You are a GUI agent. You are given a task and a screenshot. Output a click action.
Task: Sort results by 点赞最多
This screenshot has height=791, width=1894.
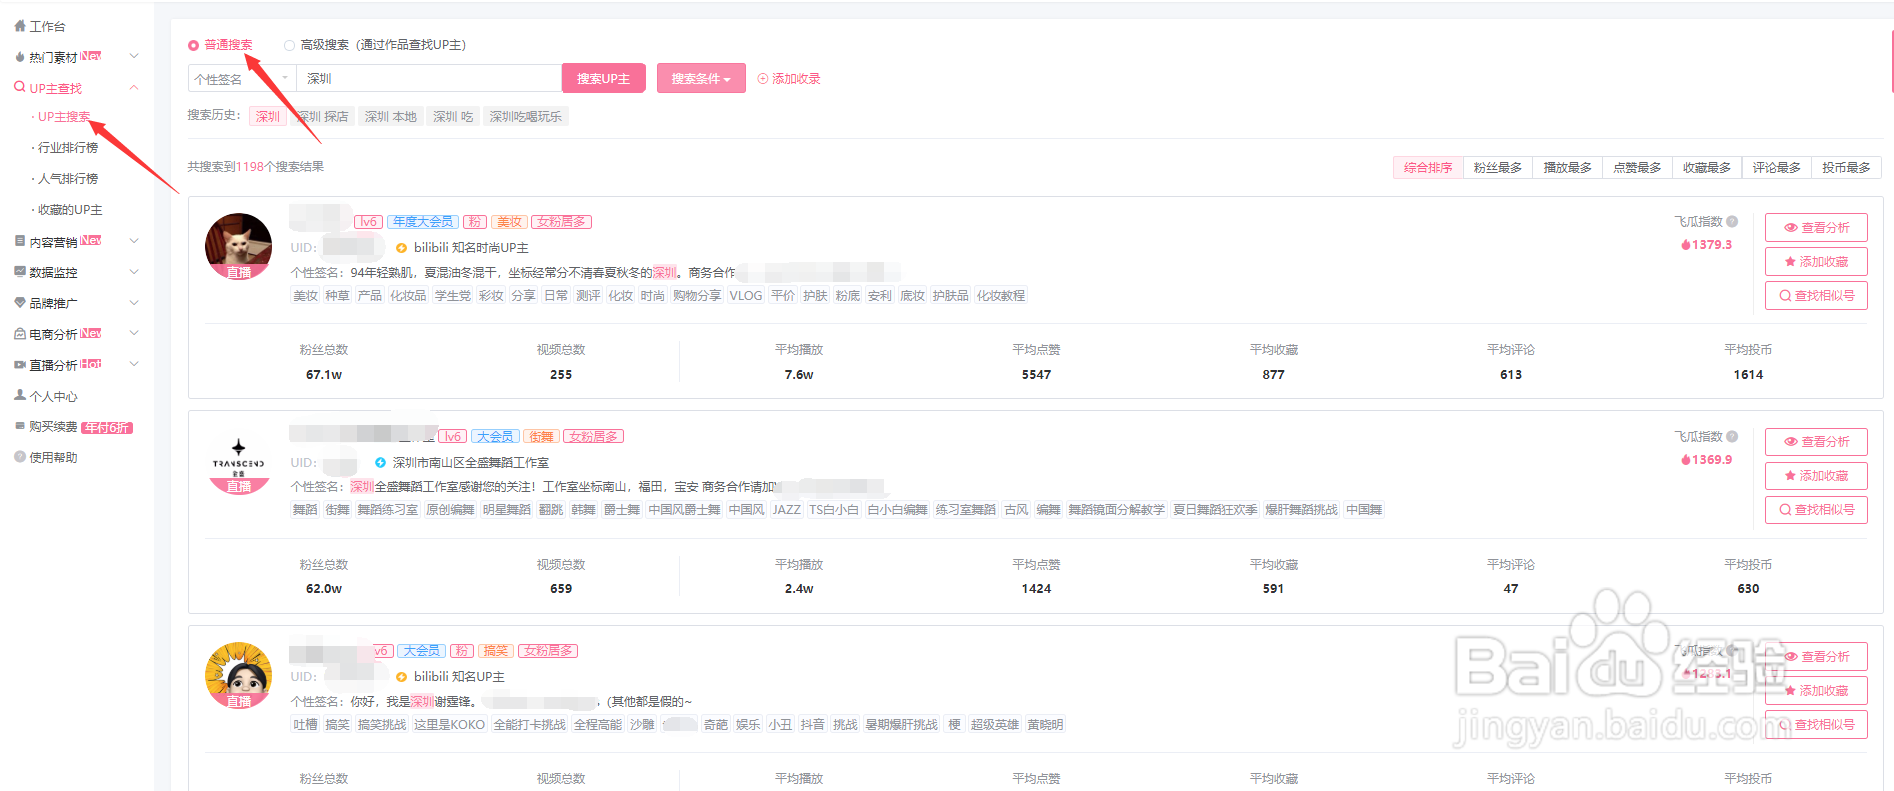point(1637,168)
